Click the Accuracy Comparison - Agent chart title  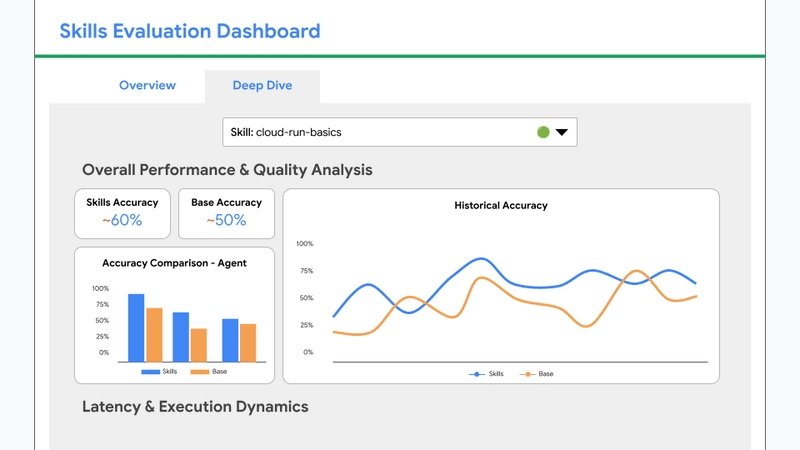pos(174,263)
